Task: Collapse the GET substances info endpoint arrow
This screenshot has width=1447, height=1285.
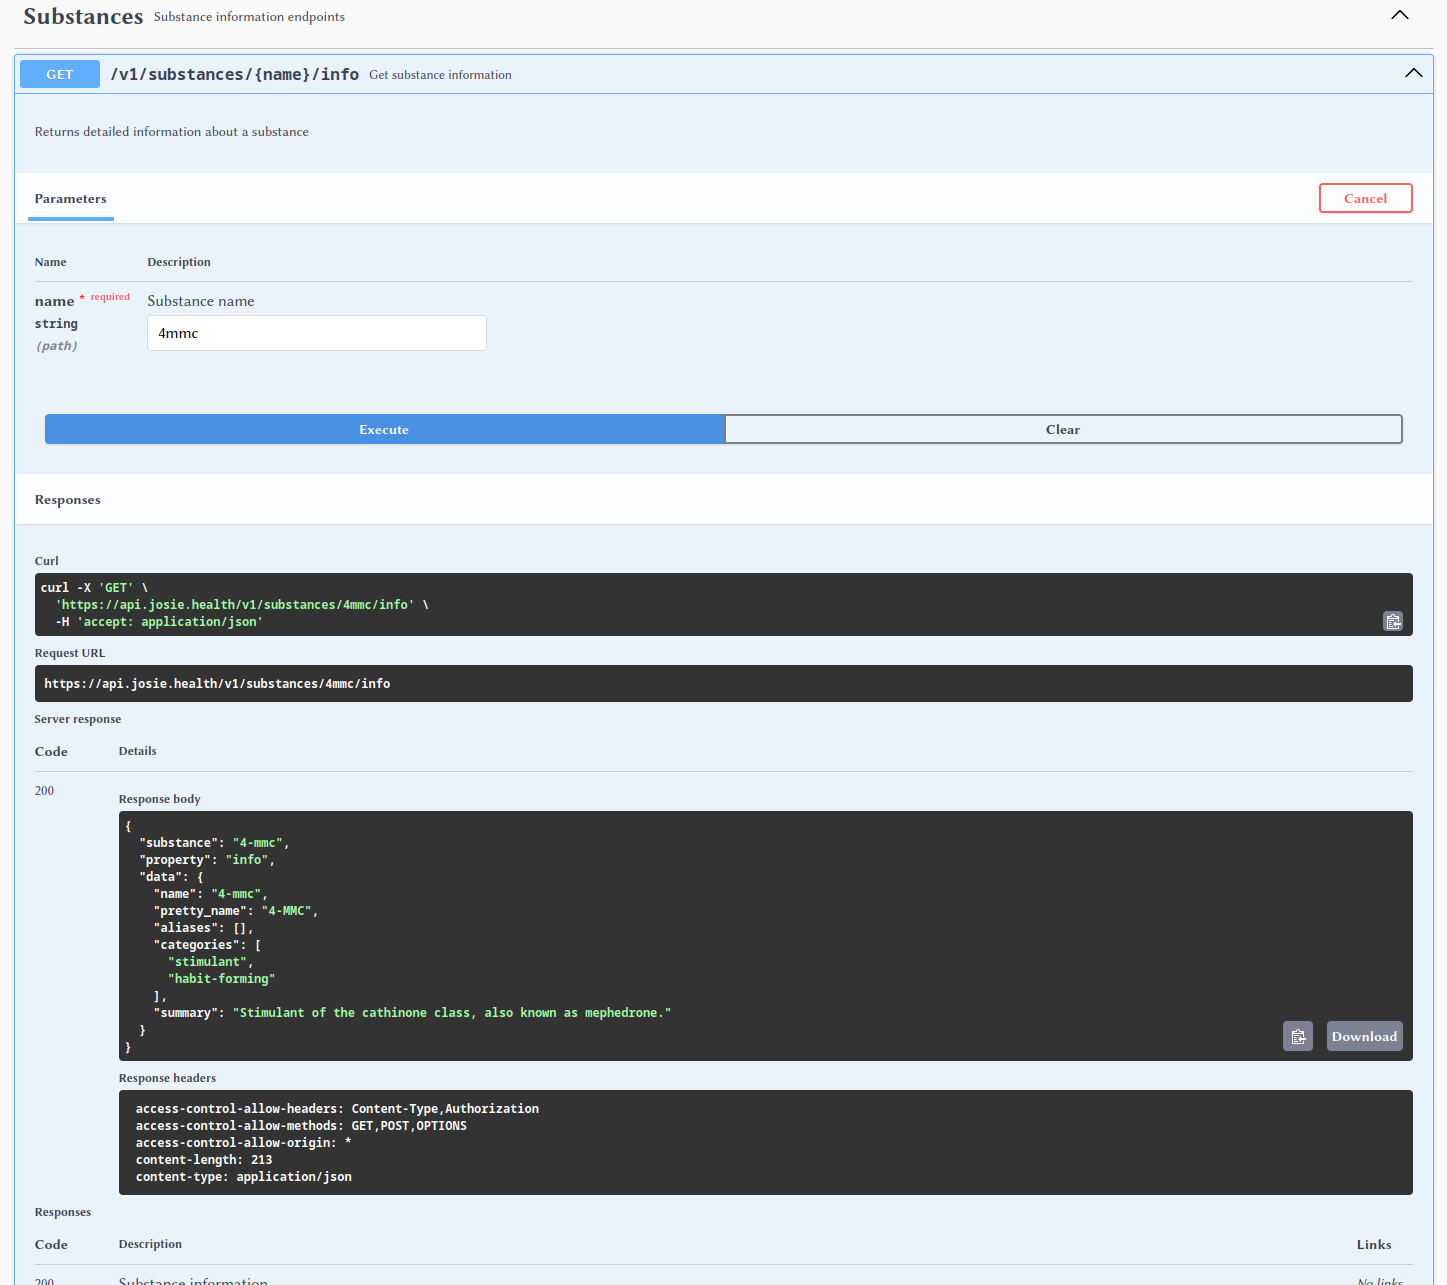Action: coord(1413,73)
